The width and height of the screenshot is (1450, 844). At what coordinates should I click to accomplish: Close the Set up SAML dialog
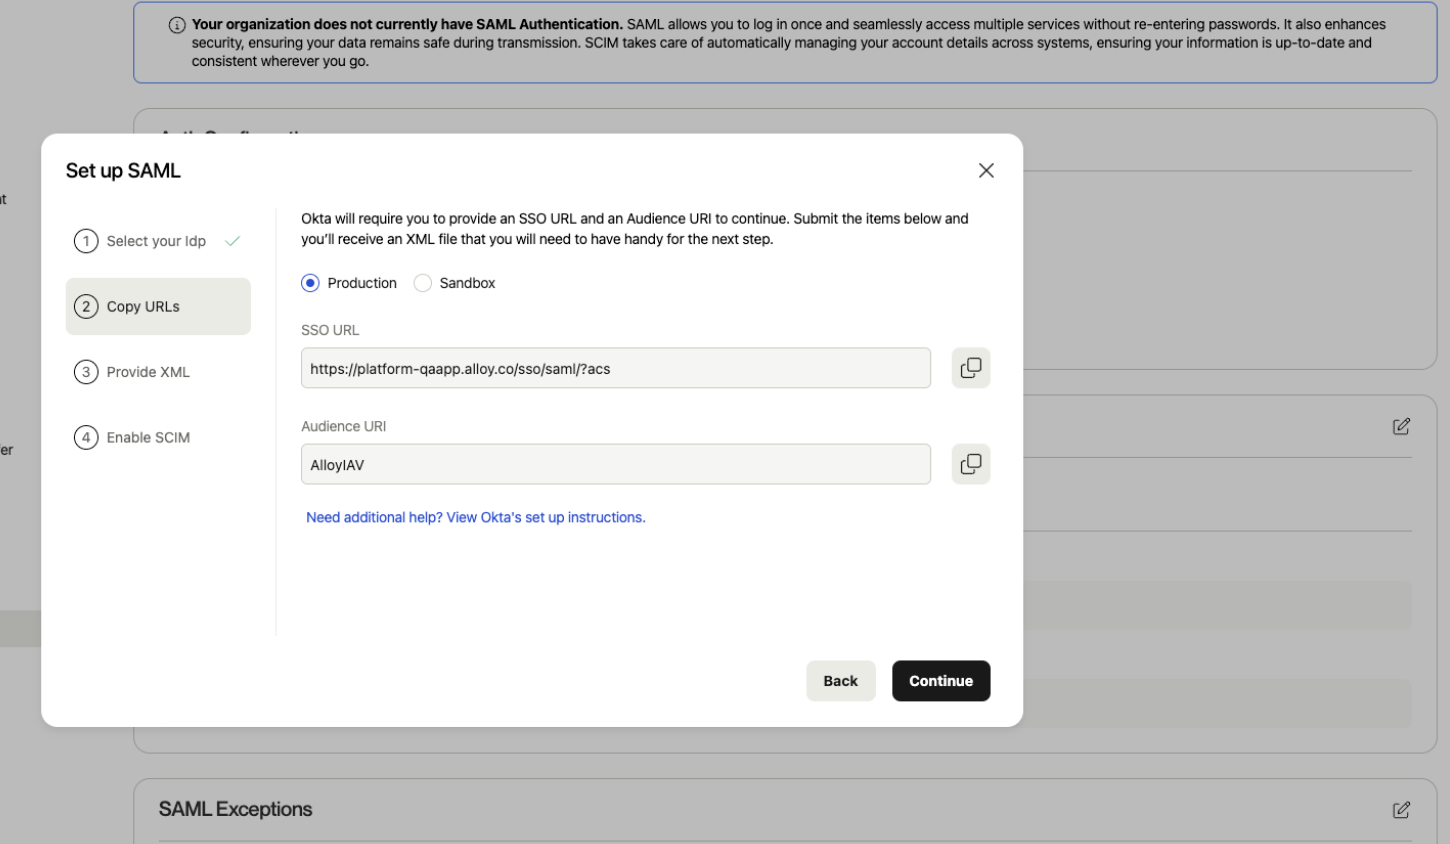tap(986, 171)
